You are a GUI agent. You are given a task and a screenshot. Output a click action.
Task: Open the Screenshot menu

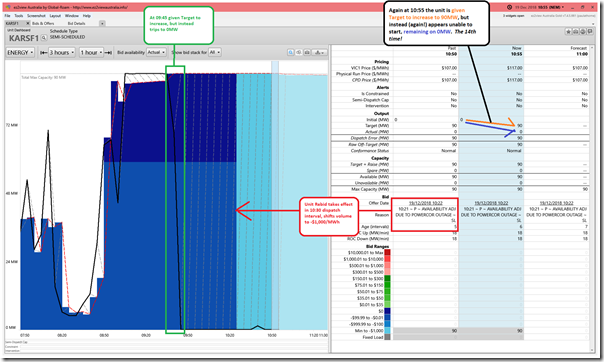point(36,16)
